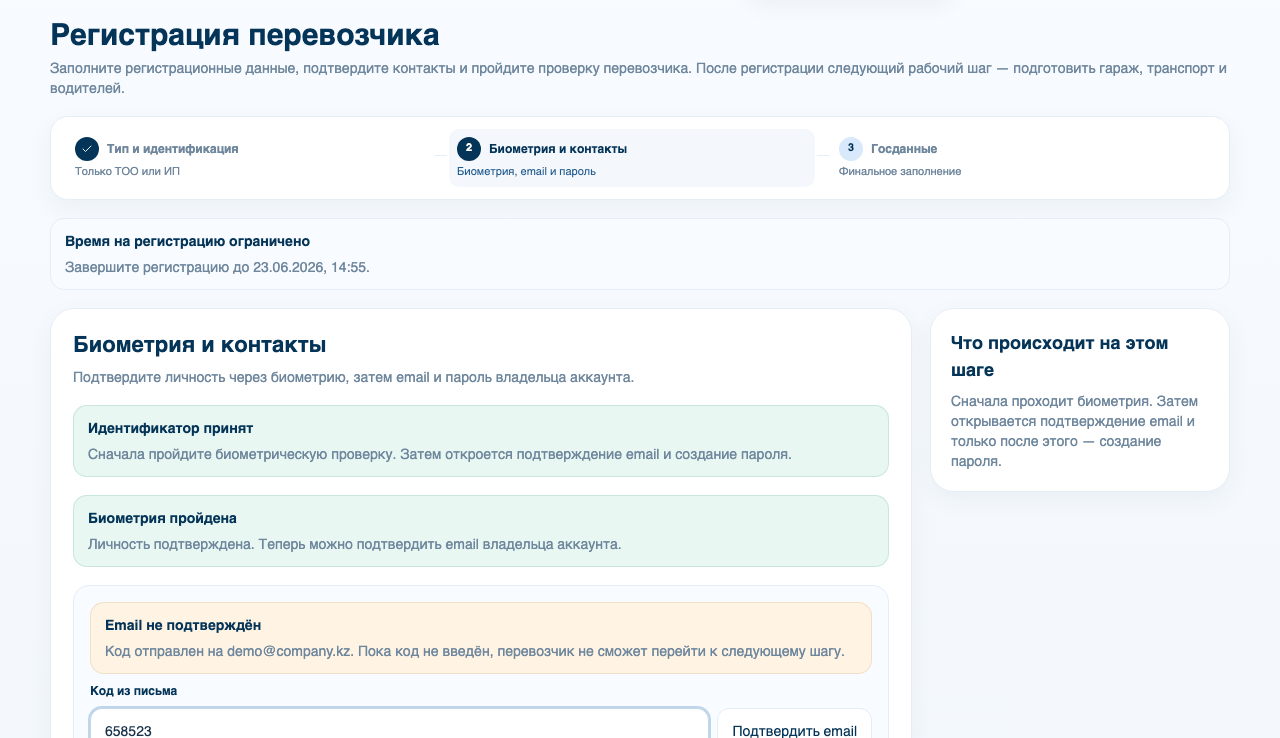
Task: Click the 'Биометрия, email и пароль' step subtitle
Action: pyautogui.click(x=526, y=171)
